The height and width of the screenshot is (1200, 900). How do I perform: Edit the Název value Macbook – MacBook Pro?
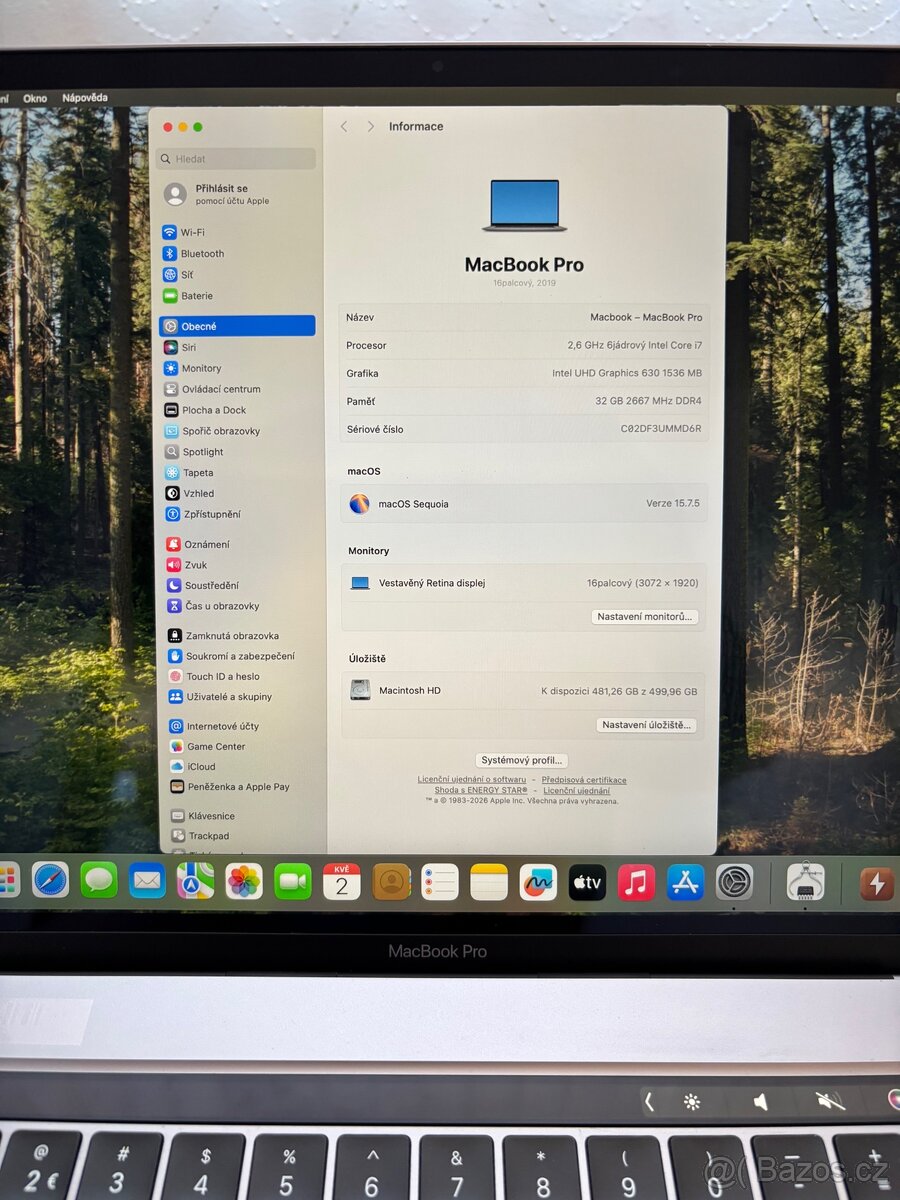point(646,318)
